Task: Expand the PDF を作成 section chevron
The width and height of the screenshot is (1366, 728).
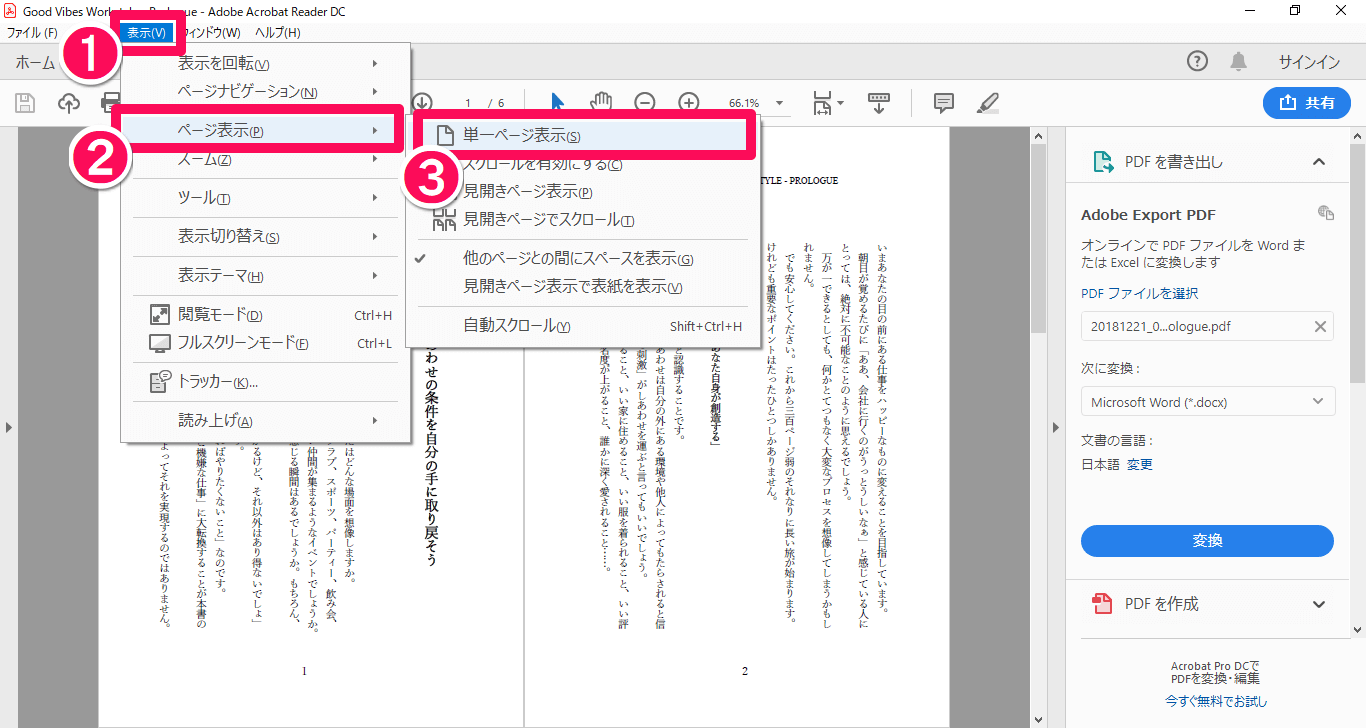Action: click(1319, 604)
